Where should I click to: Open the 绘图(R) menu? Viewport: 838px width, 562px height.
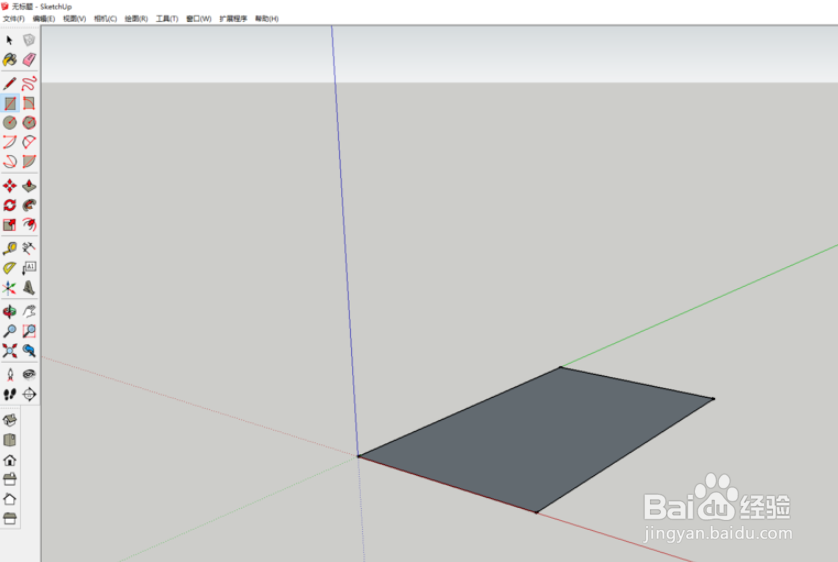coord(136,19)
